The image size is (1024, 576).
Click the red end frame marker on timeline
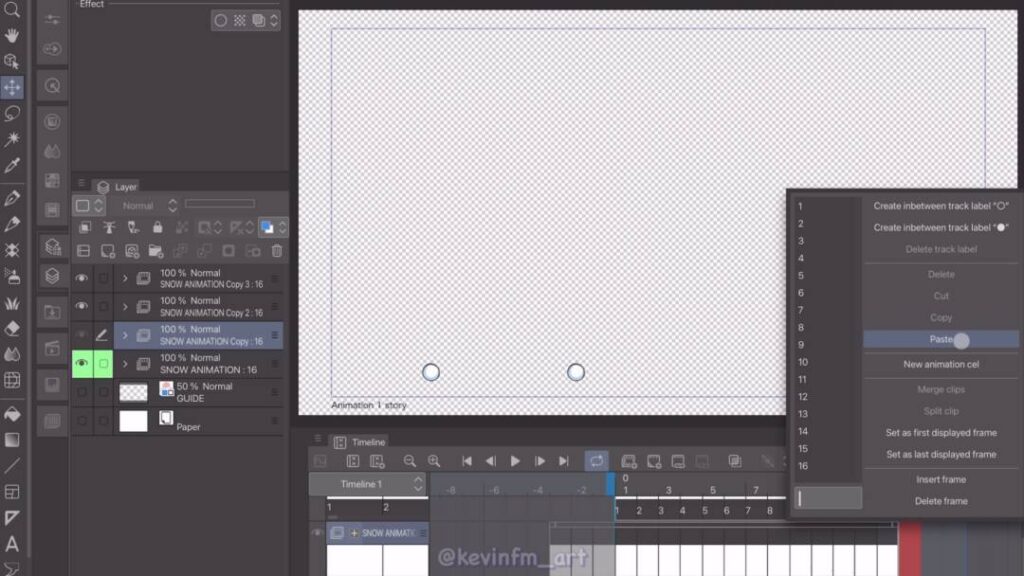click(910, 549)
